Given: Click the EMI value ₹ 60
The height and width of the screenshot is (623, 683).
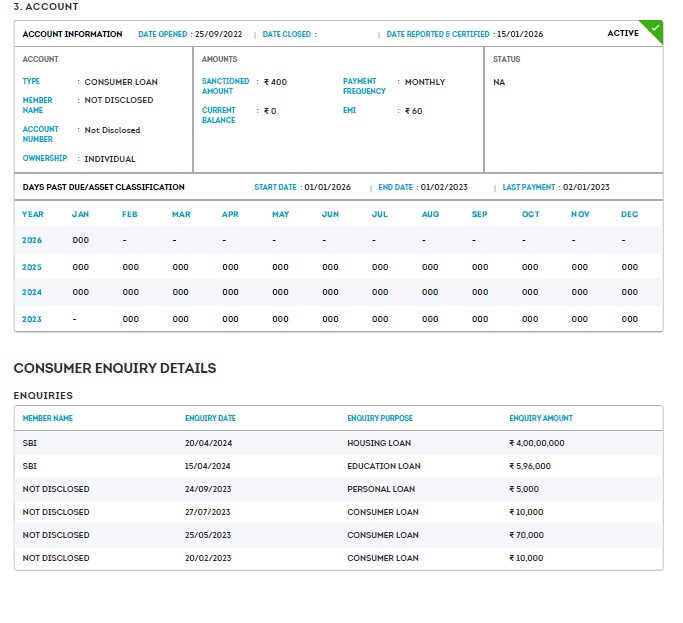Looking at the screenshot, I should coord(413,111).
